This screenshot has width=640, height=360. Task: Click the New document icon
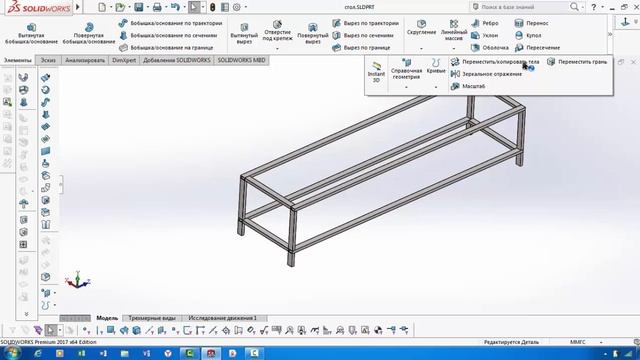point(102,7)
